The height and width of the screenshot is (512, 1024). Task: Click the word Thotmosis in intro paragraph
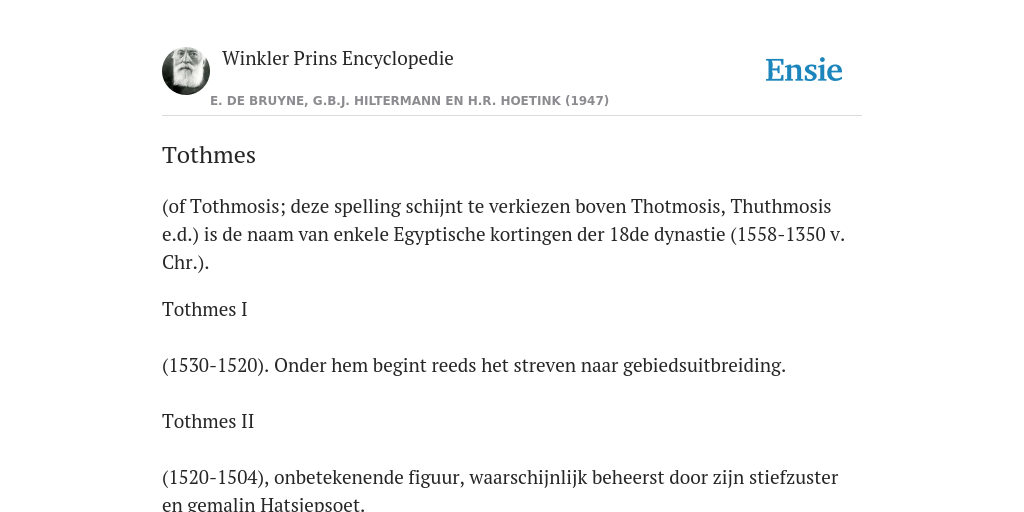(x=677, y=206)
